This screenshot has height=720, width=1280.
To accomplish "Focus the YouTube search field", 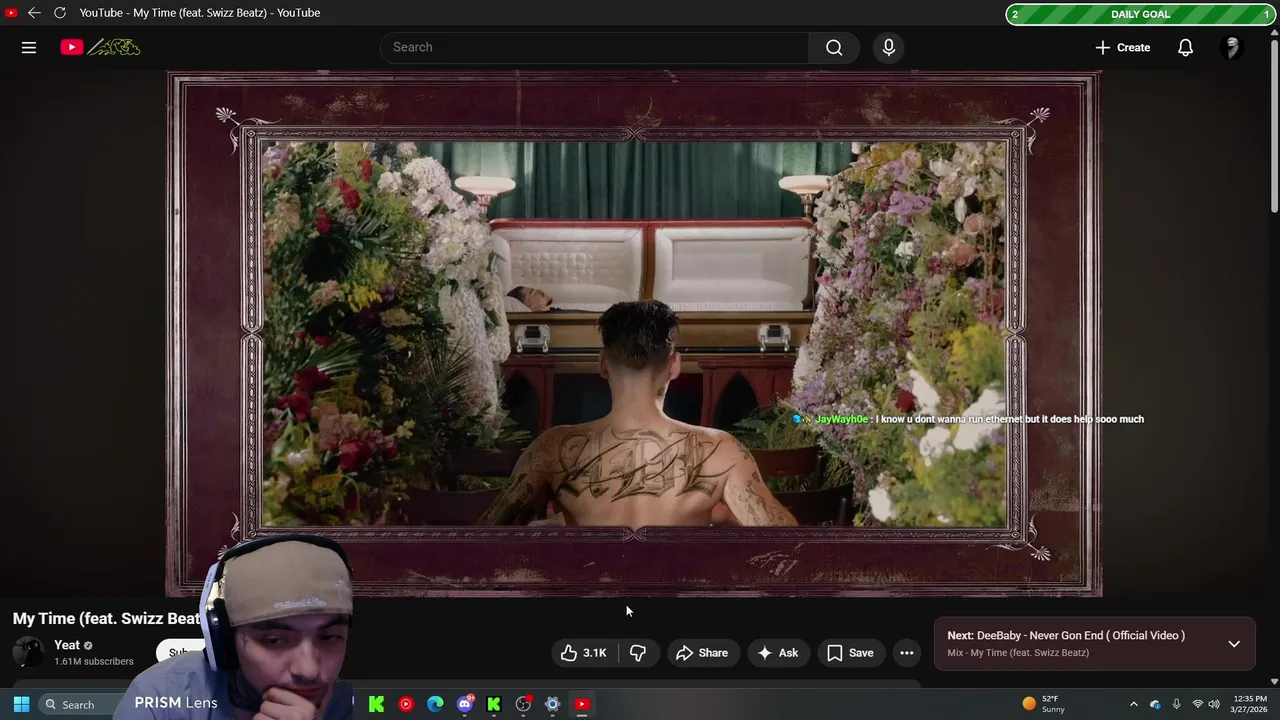I will coord(594,47).
